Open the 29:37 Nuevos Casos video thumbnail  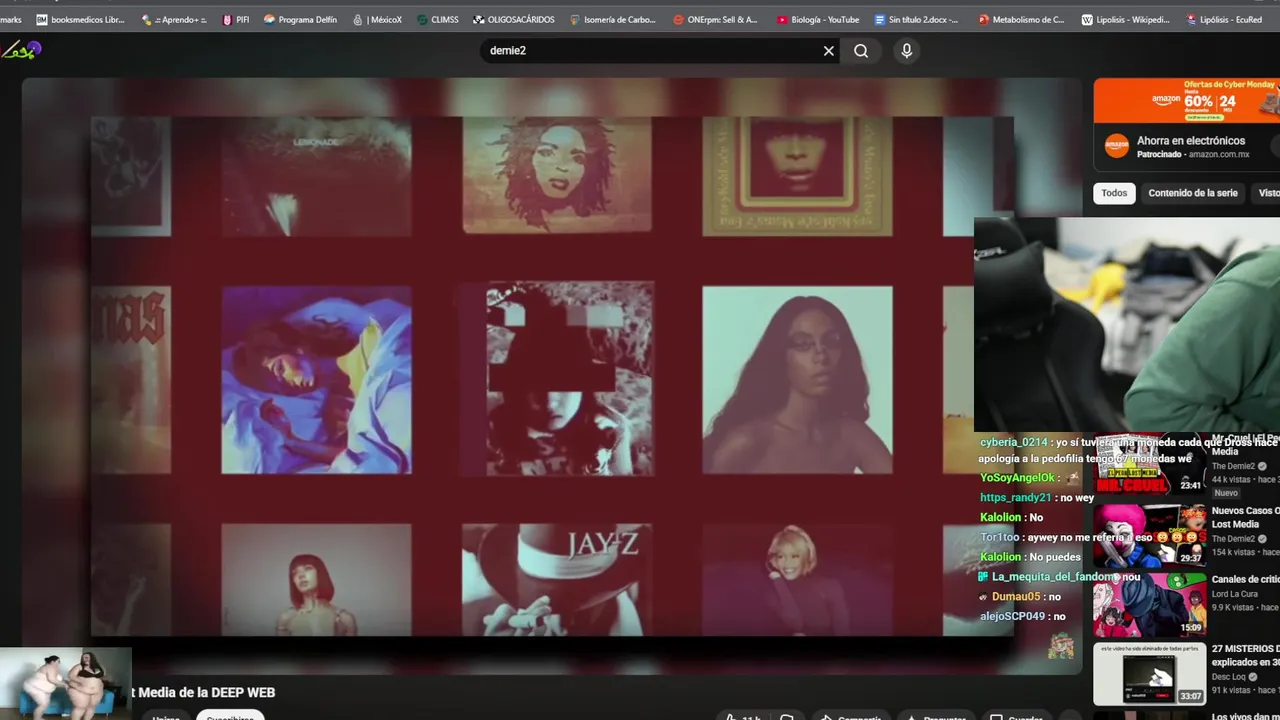pos(1149,535)
